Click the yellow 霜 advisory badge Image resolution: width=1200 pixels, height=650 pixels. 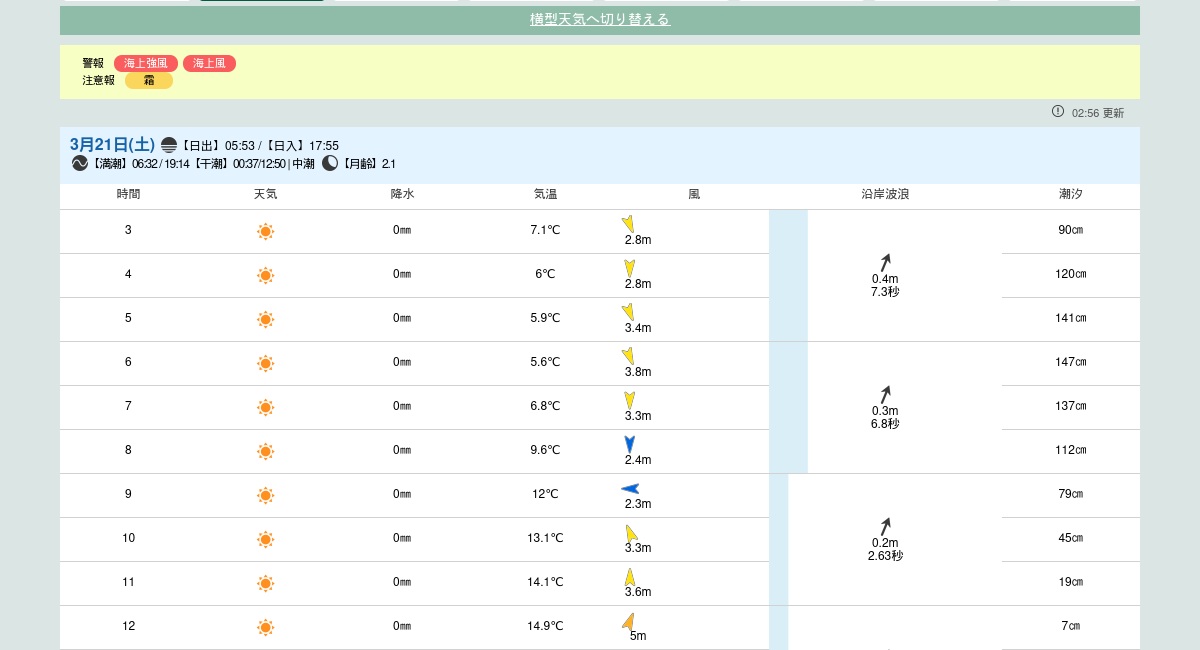point(149,80)
